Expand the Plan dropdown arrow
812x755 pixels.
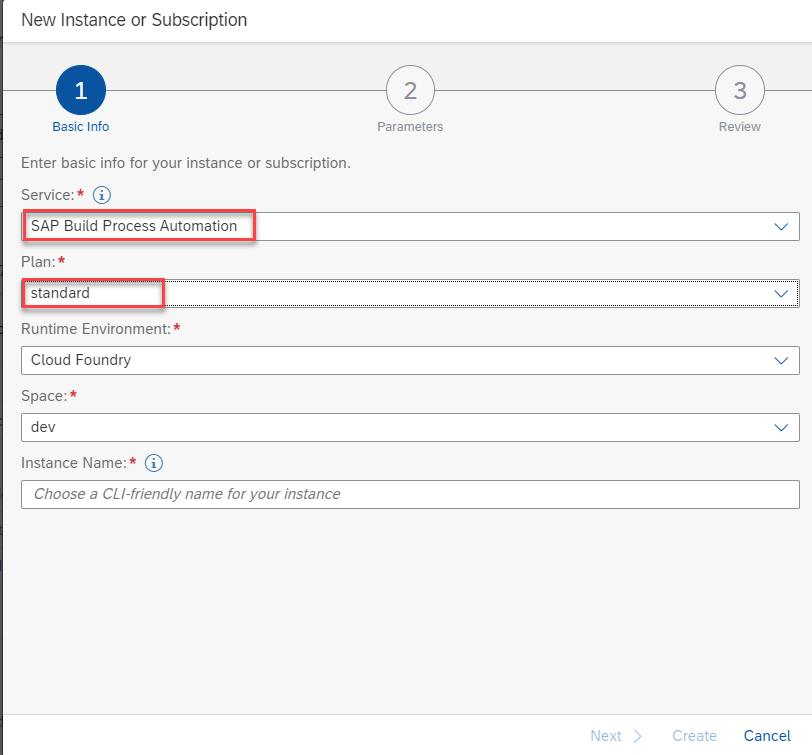click(x=781, y=294)
